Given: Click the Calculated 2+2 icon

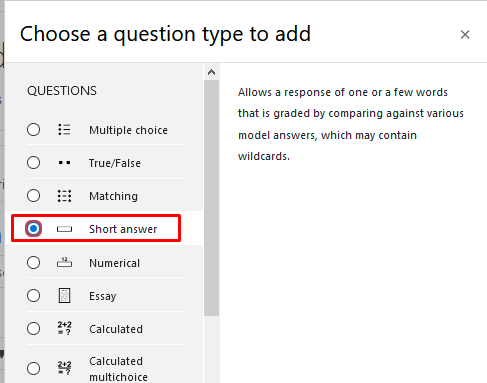Looking at the screenshot, I should [x=64, y=328].
